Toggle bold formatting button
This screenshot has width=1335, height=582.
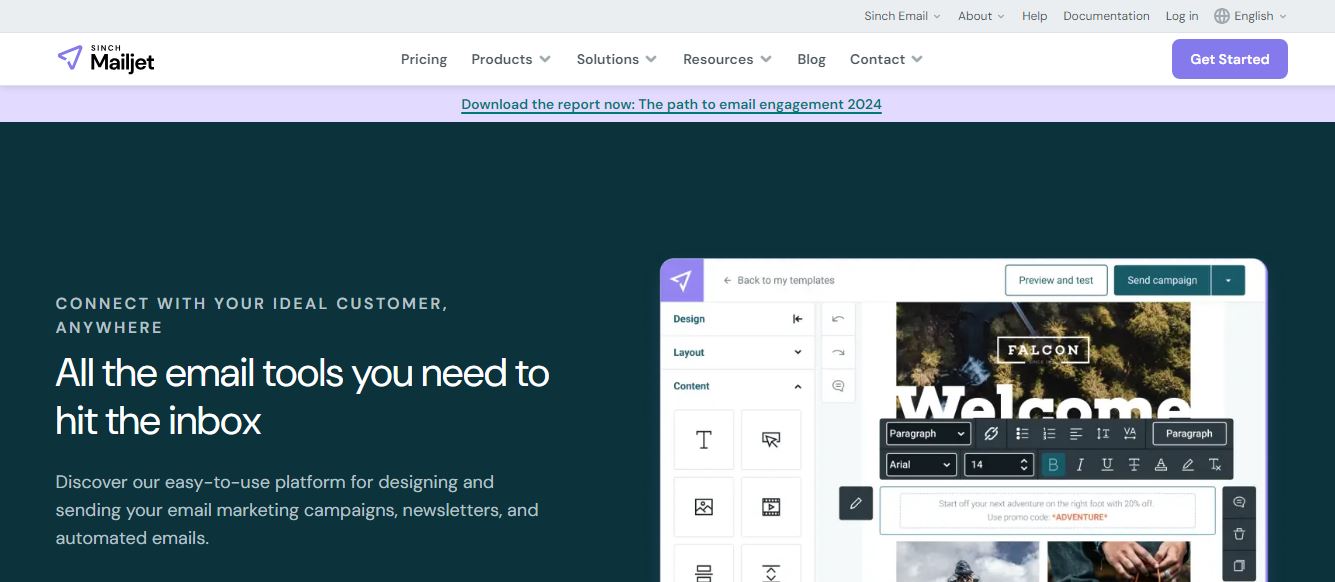coord(1053,465)
